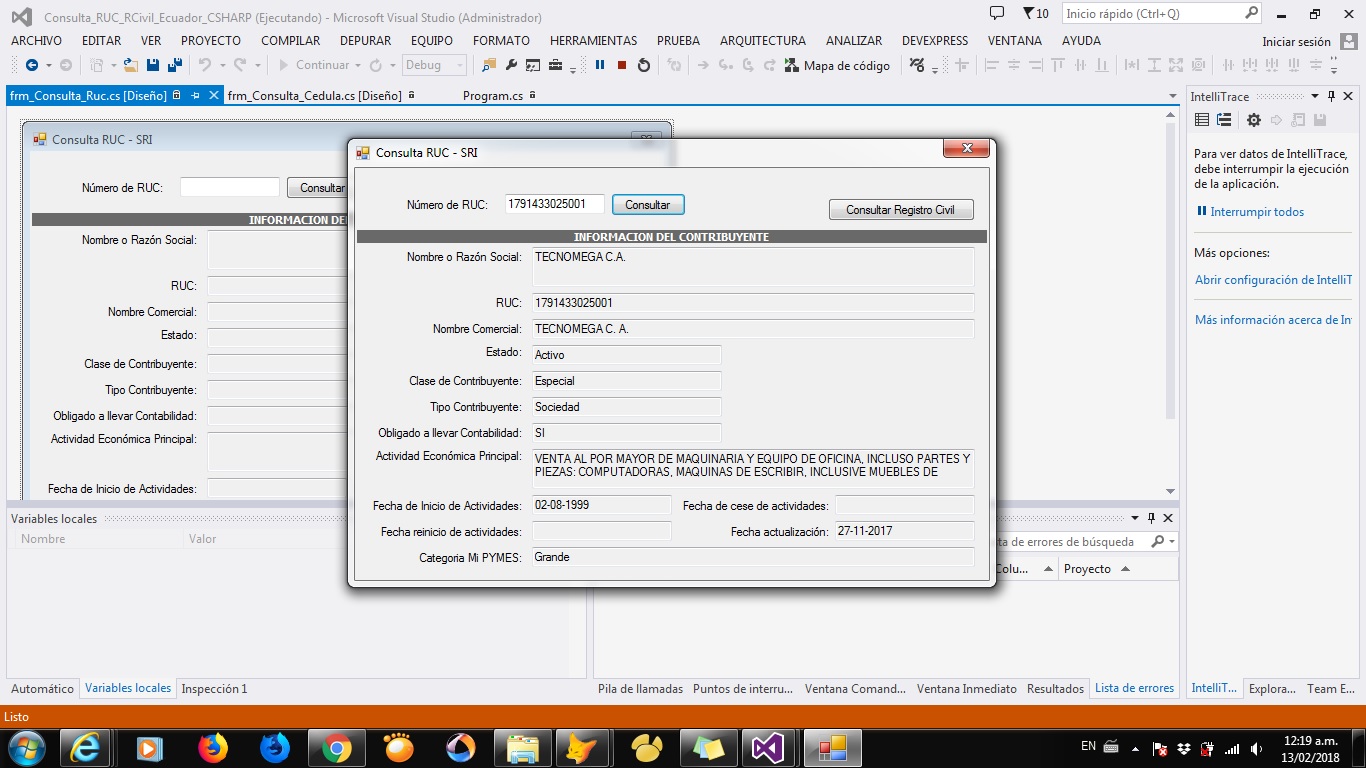Click Consultar Registro Civil button
The image size is (1366, 768).
click(x=901, y=210)
